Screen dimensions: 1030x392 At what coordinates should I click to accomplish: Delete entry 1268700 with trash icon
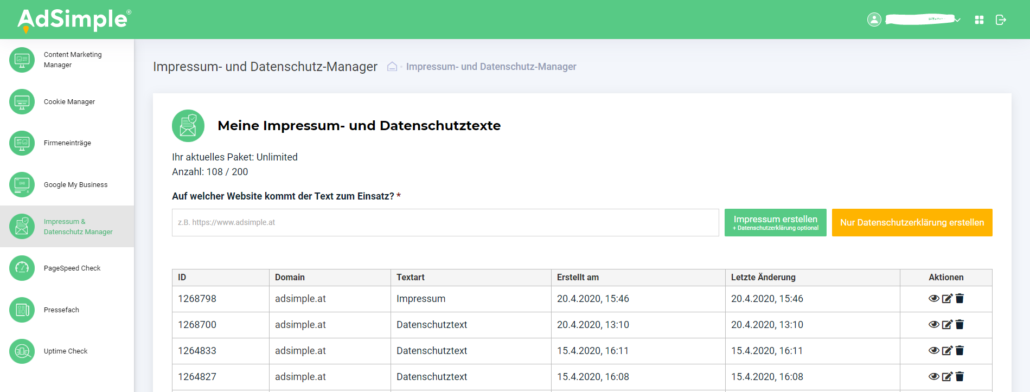(x=960, y=324)
